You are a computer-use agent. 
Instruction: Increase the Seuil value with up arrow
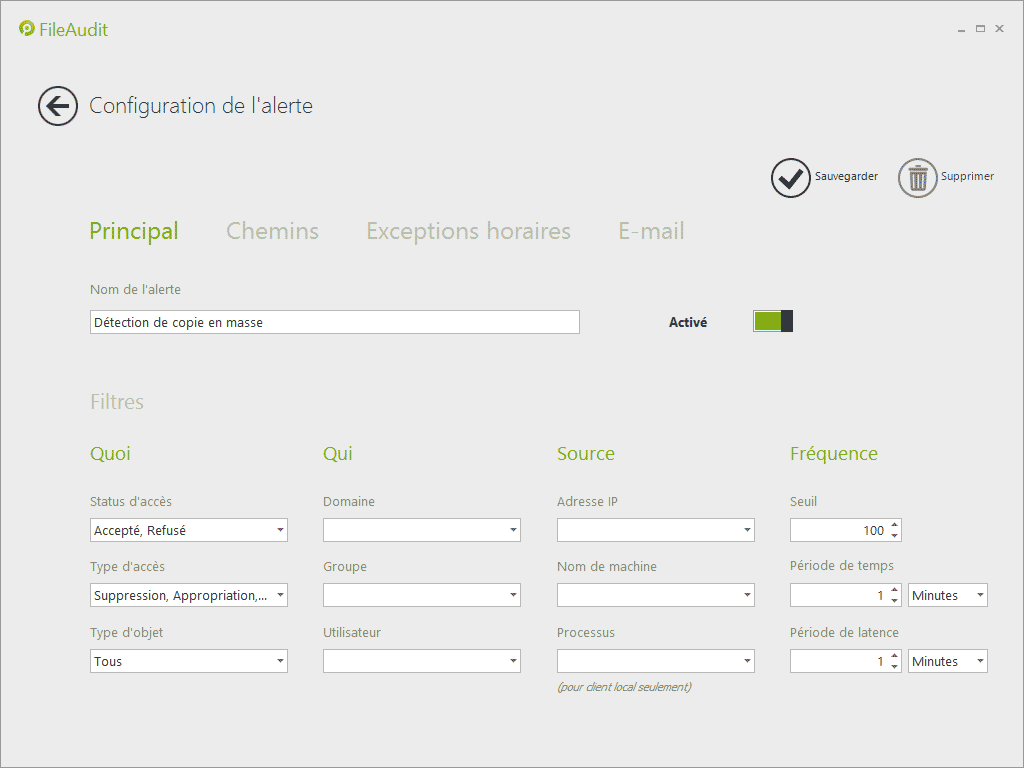[894, 525]
